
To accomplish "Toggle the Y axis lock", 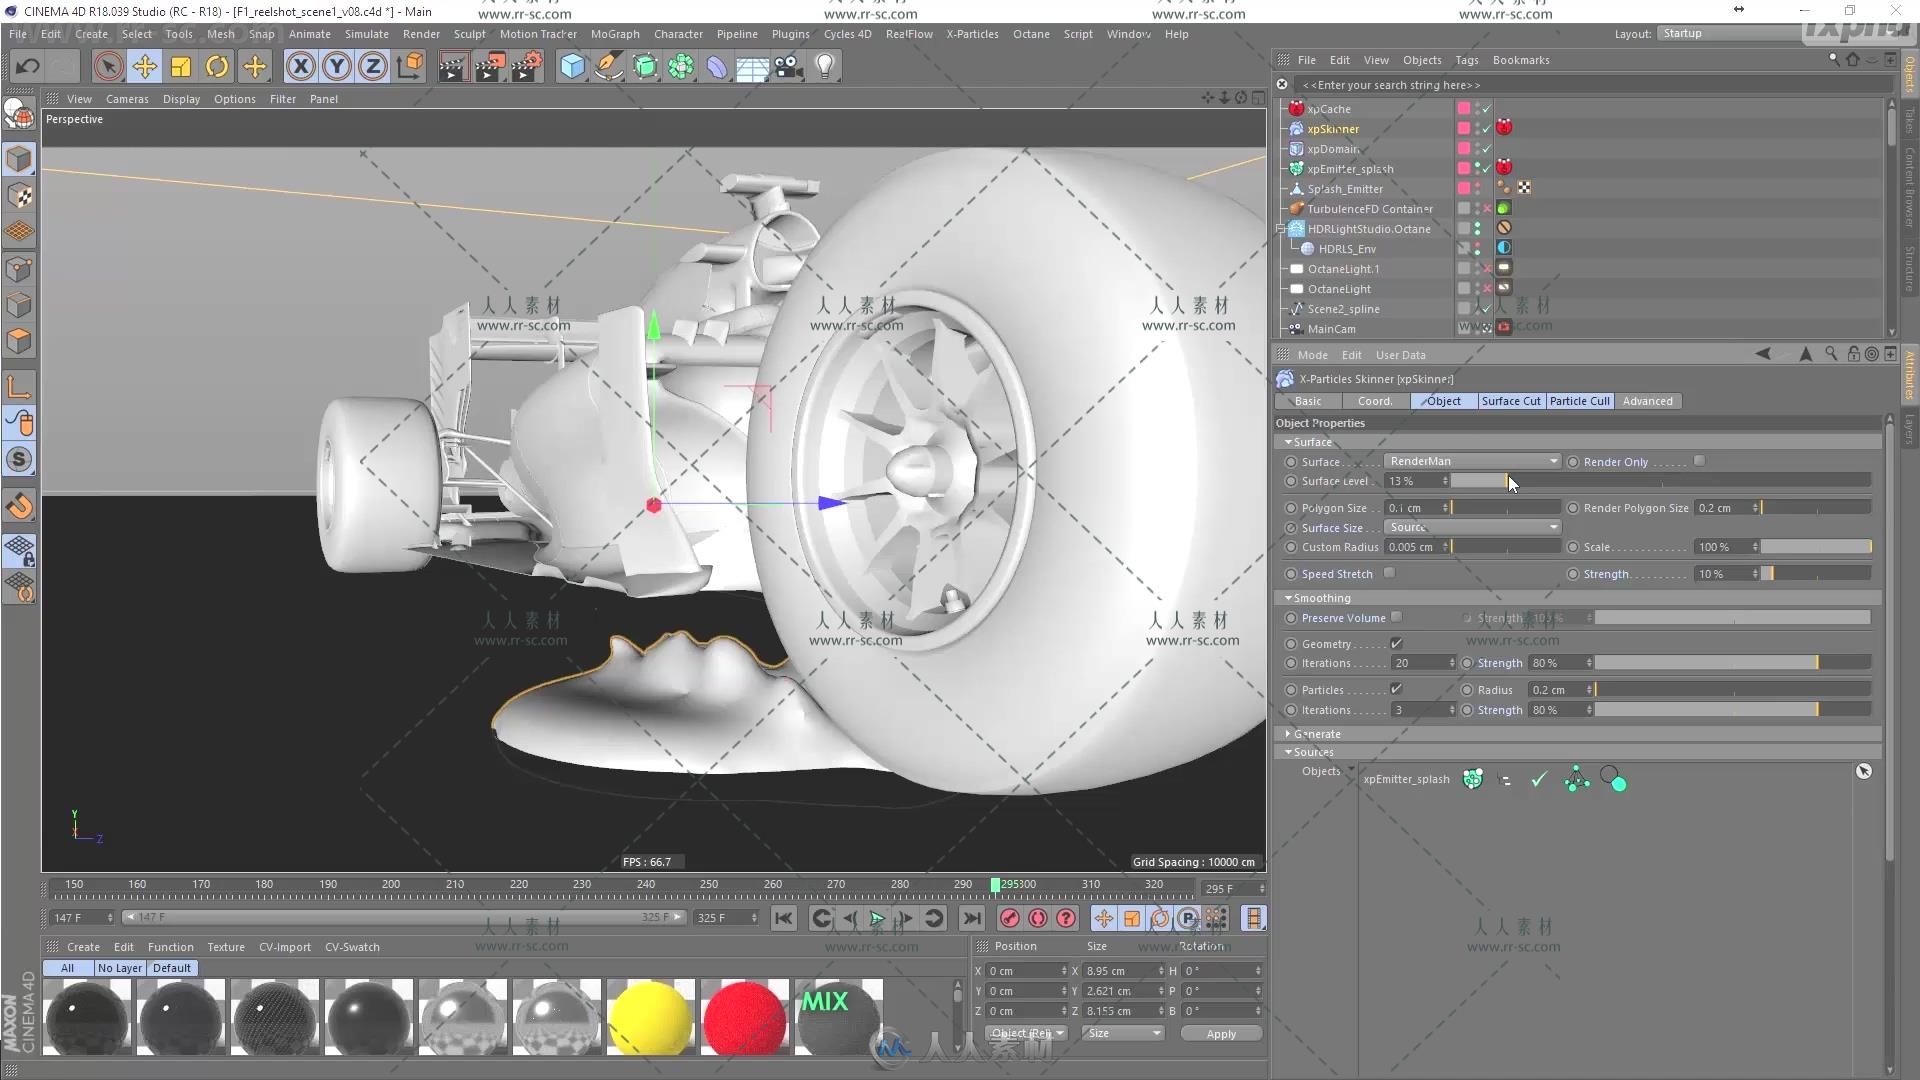I will tap(337, 67).
